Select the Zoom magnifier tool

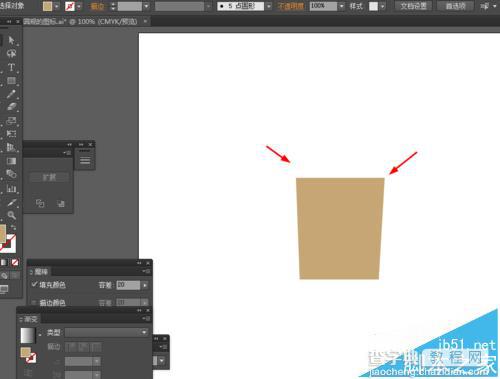pos(11,215)
